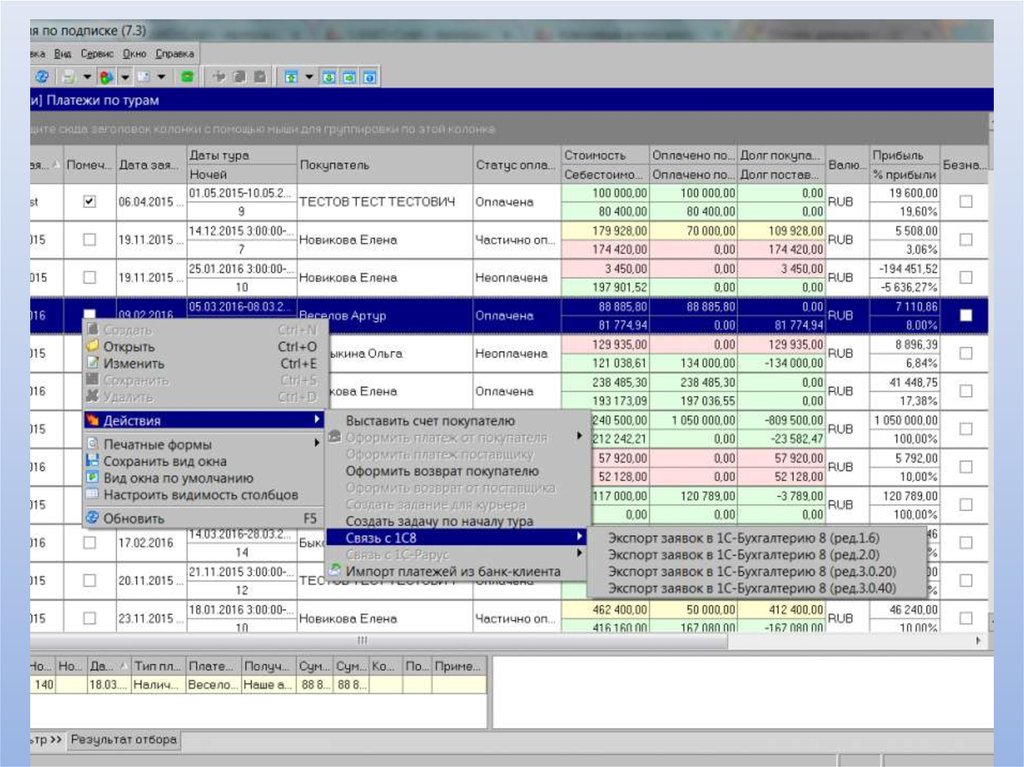This screenshot has height=767, width=1024.
Task: Click the -194 451,52 profit cell
Action: (x=904, y=269)
